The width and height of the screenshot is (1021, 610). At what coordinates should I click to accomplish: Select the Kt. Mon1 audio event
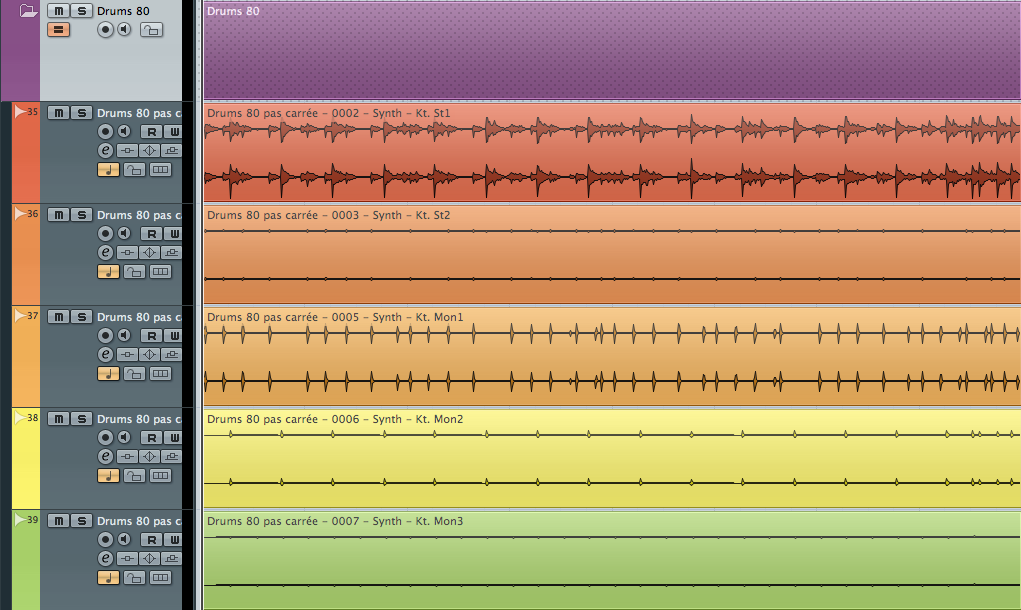click(x=612, y=357)
